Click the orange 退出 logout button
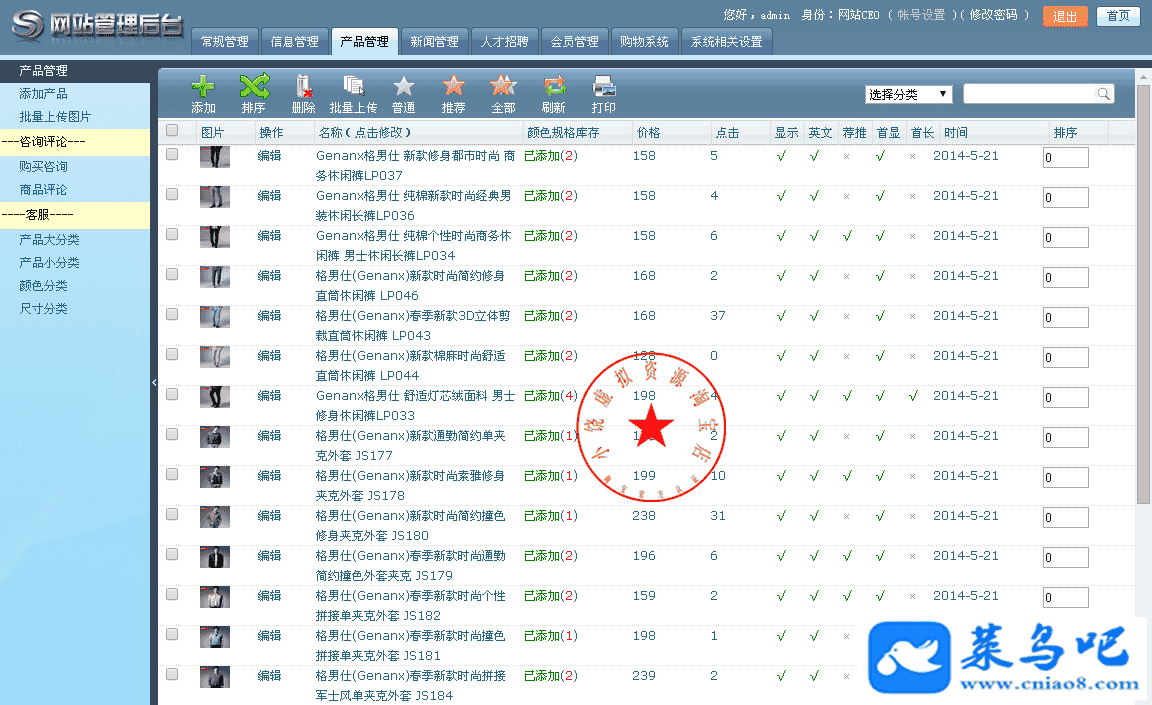 tap(1065, 16)
